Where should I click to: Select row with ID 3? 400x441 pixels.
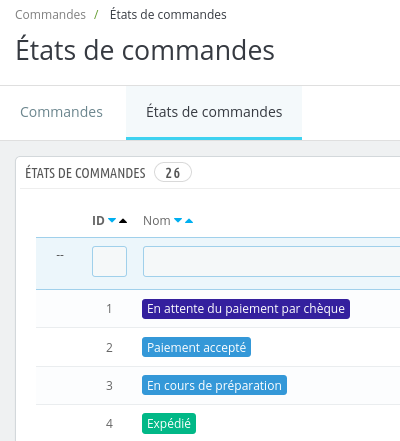(218, 386)
